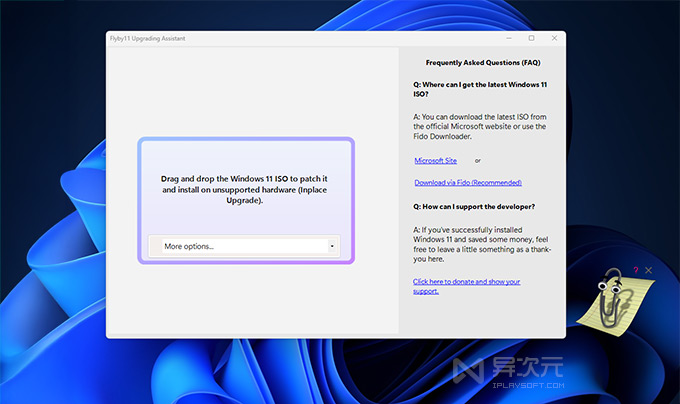Minimize the Flyby11 Upgrading Assistant window
The height and width of the screenshot is (404, 680).
click(509, 38)
